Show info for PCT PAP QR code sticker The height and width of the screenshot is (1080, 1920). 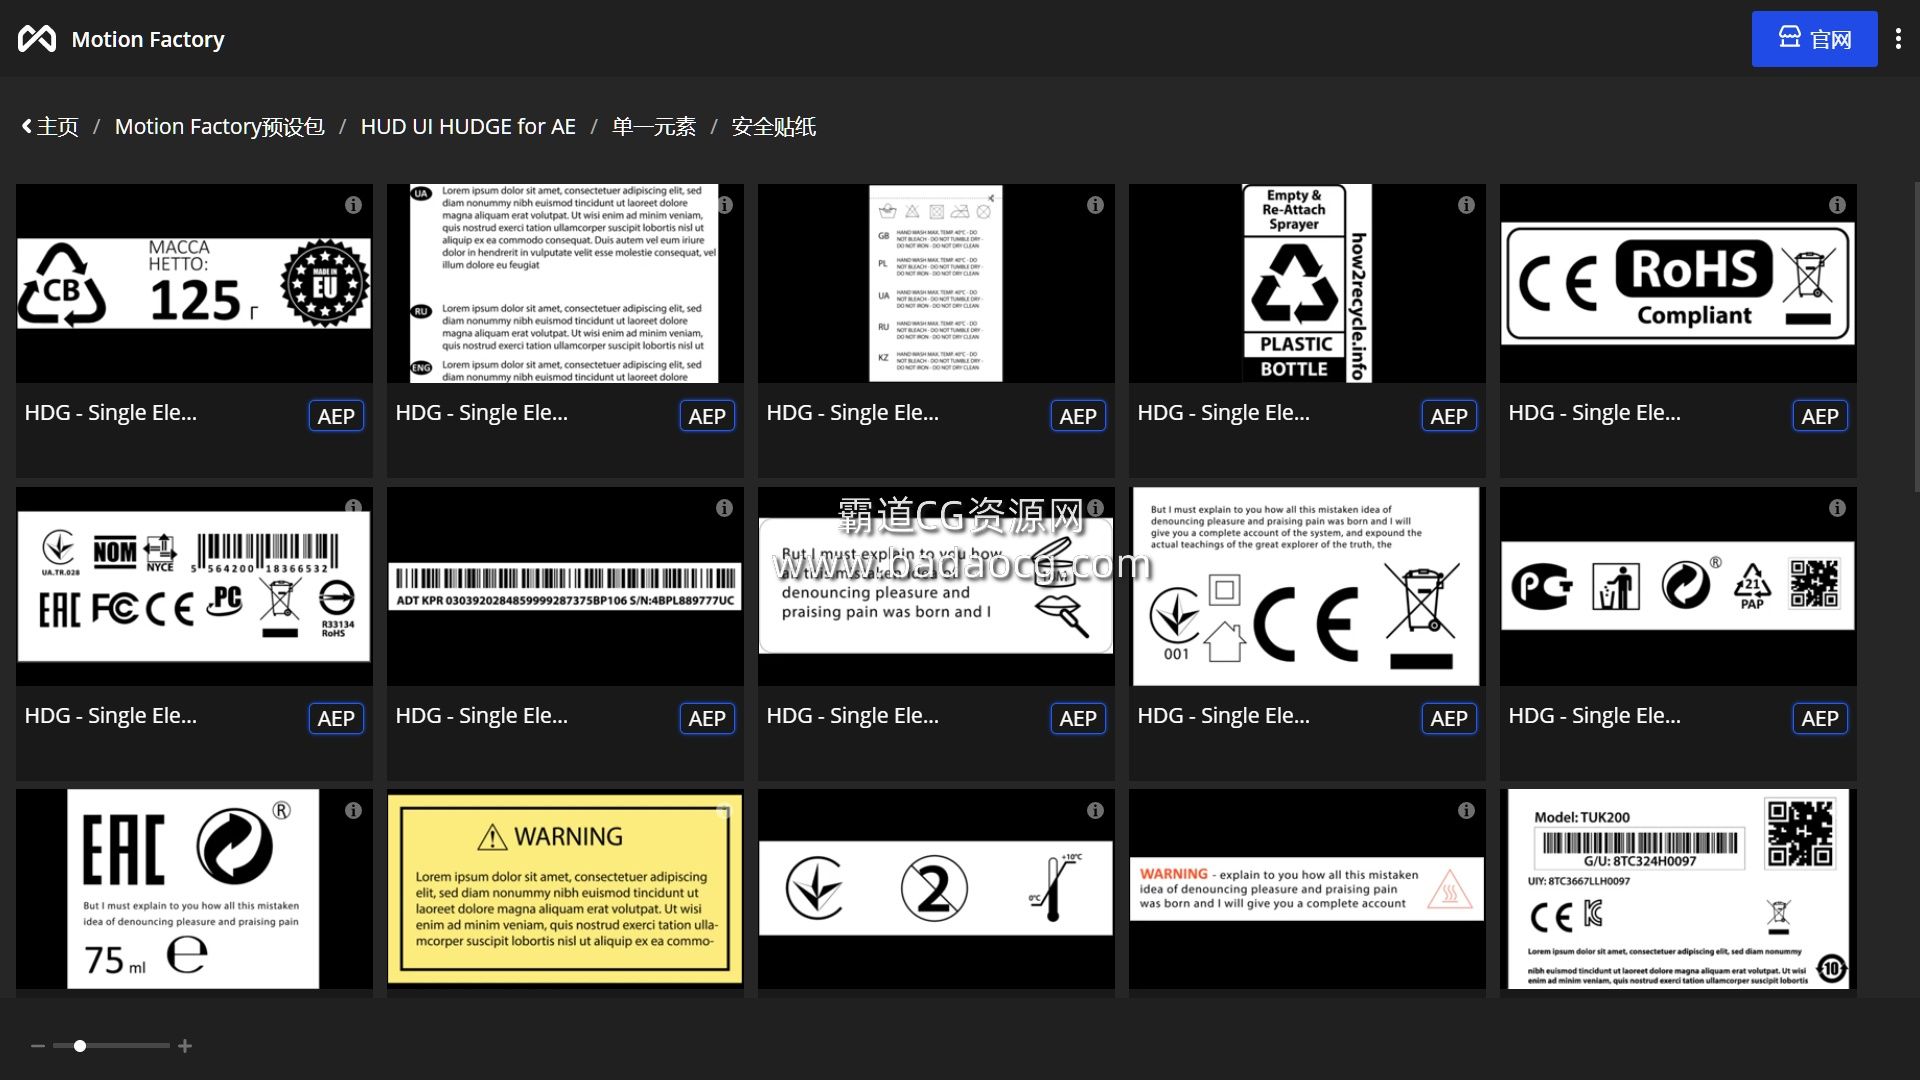1837,508
